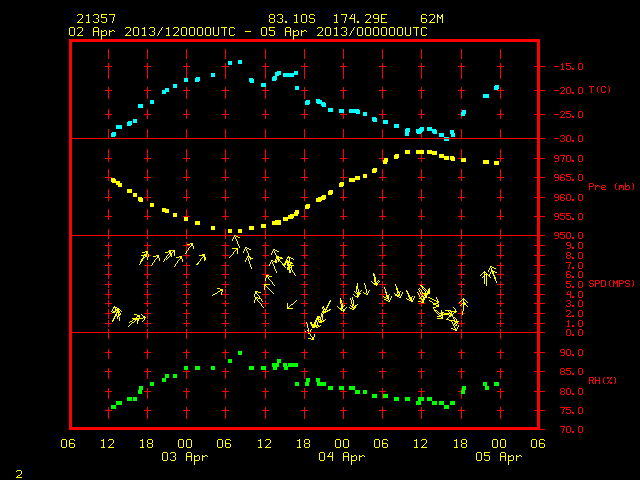Select the 04 Apr date label
Viewport: 640px width, 480px height.
point(341,457)
